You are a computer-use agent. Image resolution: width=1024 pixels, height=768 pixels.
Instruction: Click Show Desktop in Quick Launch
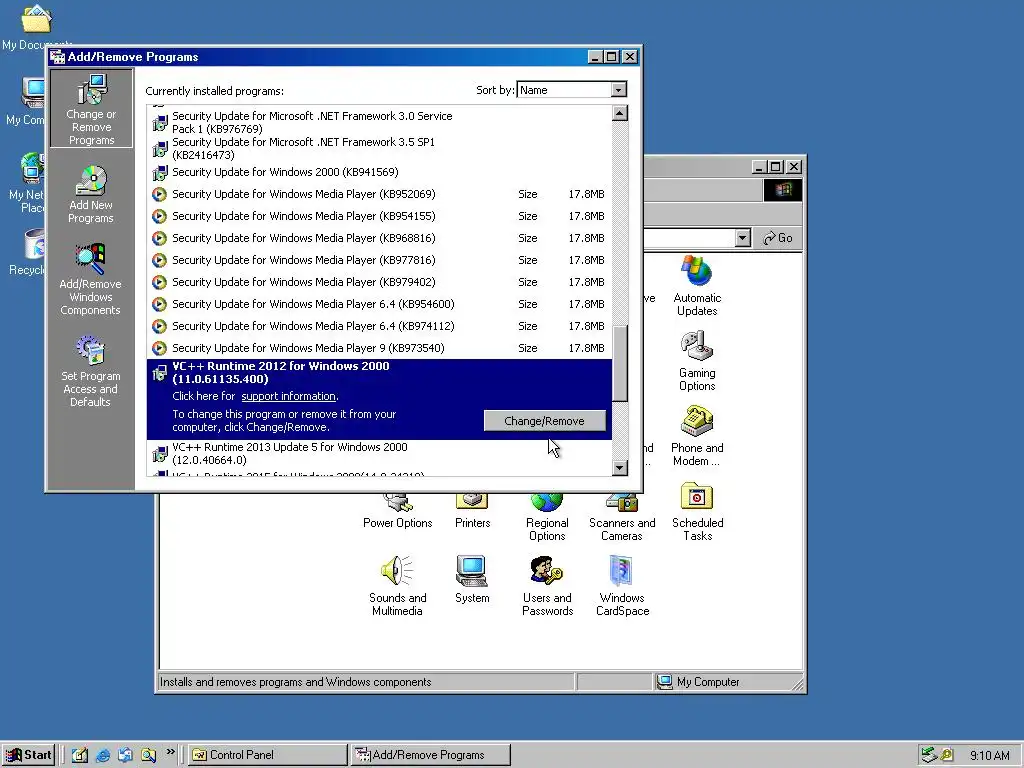[80, 755]
